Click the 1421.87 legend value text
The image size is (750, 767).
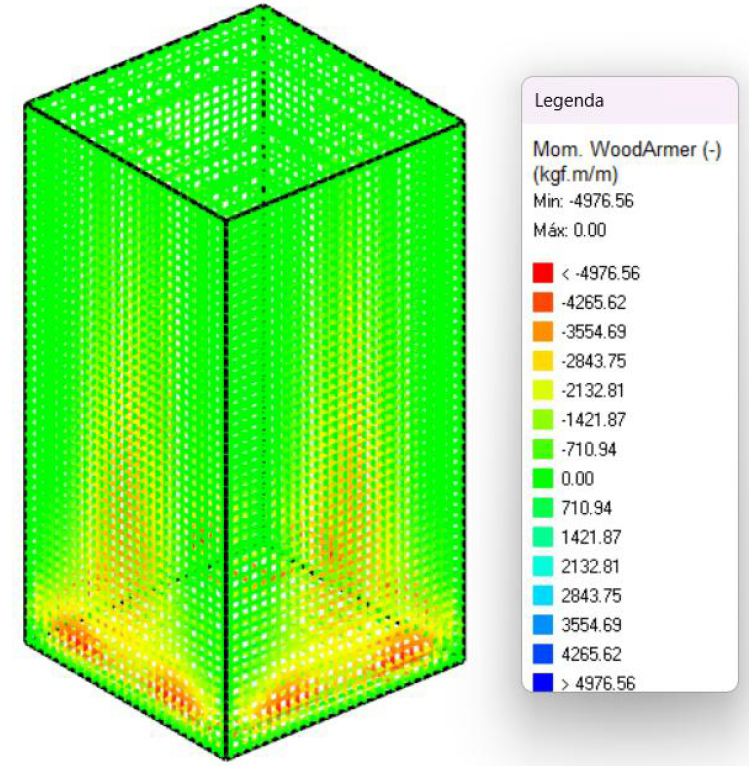[591, 538]
